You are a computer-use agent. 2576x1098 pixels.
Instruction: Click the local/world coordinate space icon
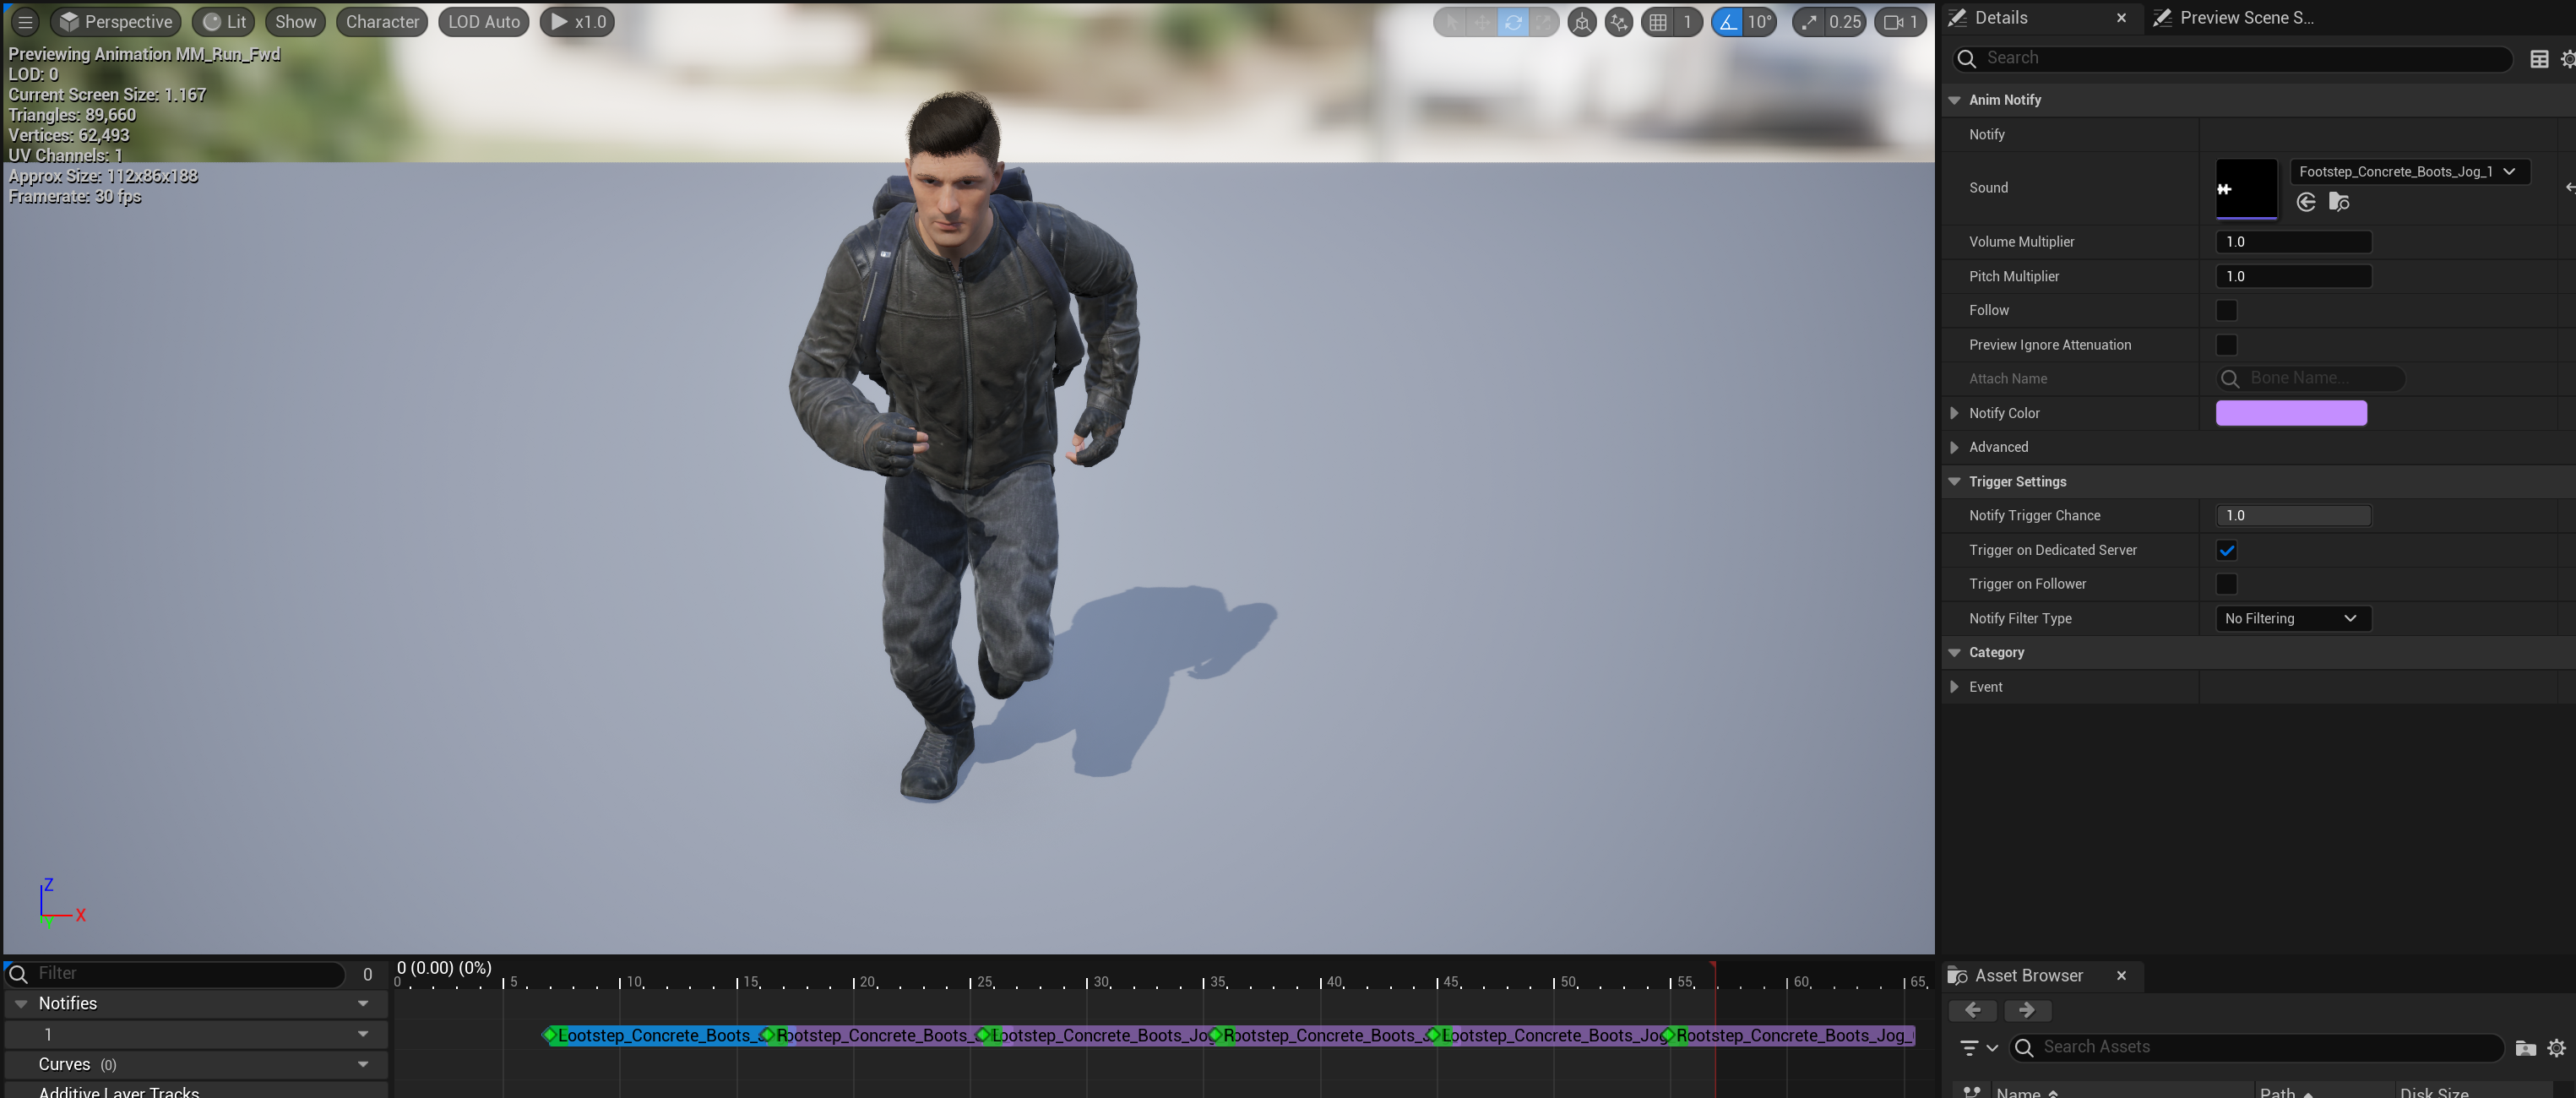tap(1582, 22)
